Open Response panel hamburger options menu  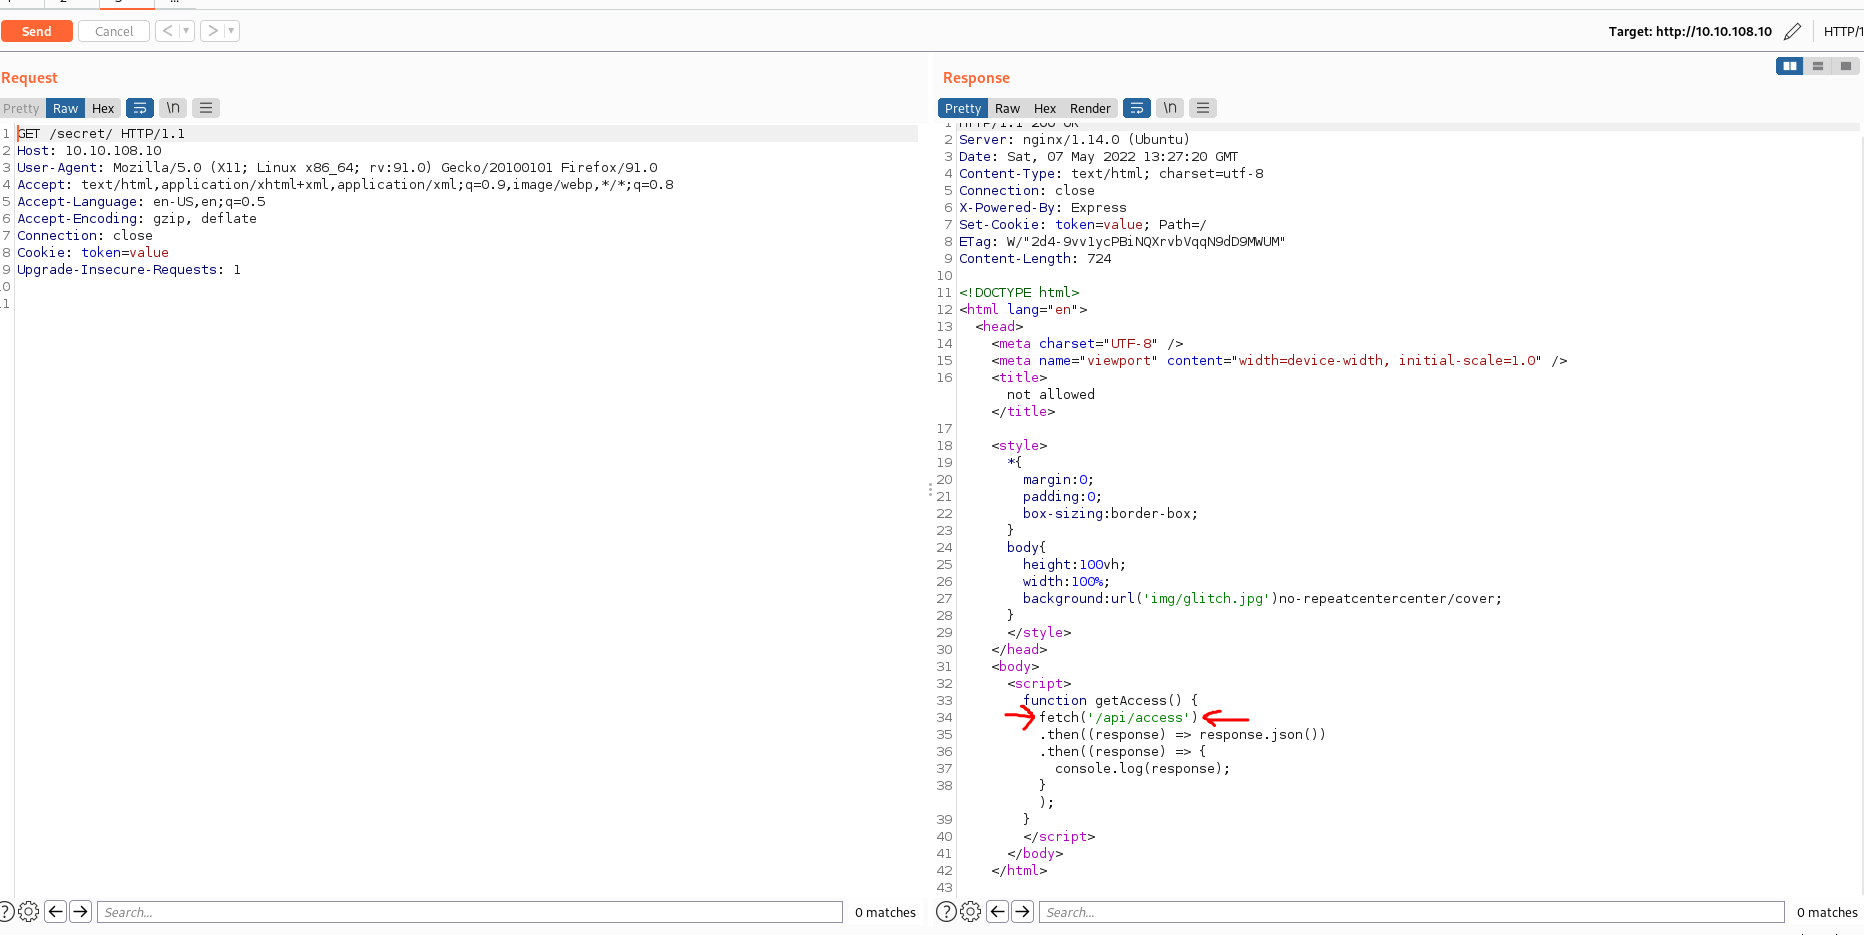click(1203, 108)
